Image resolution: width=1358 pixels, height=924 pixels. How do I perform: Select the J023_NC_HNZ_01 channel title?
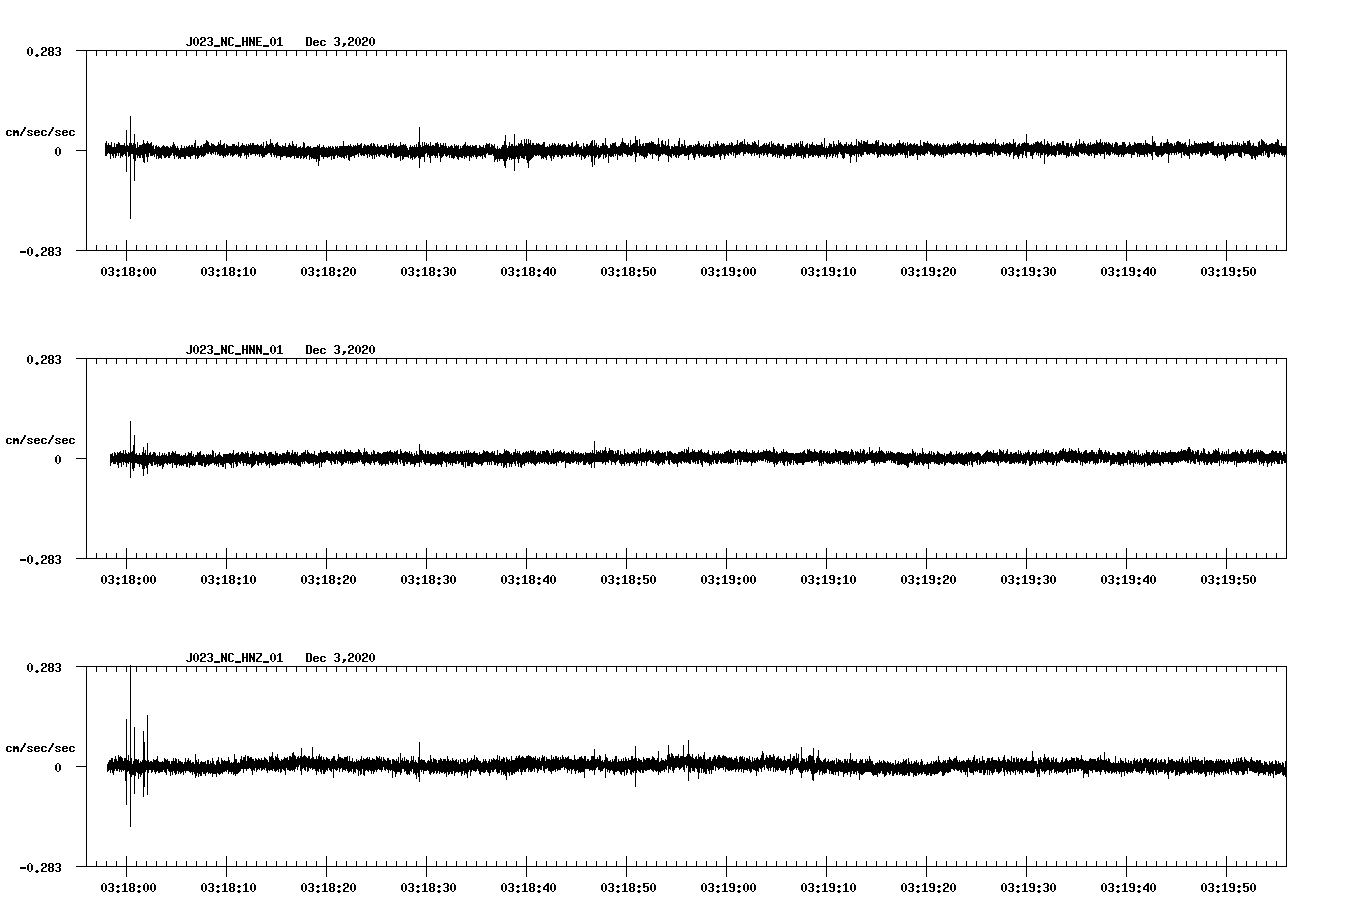coord(233,658)
